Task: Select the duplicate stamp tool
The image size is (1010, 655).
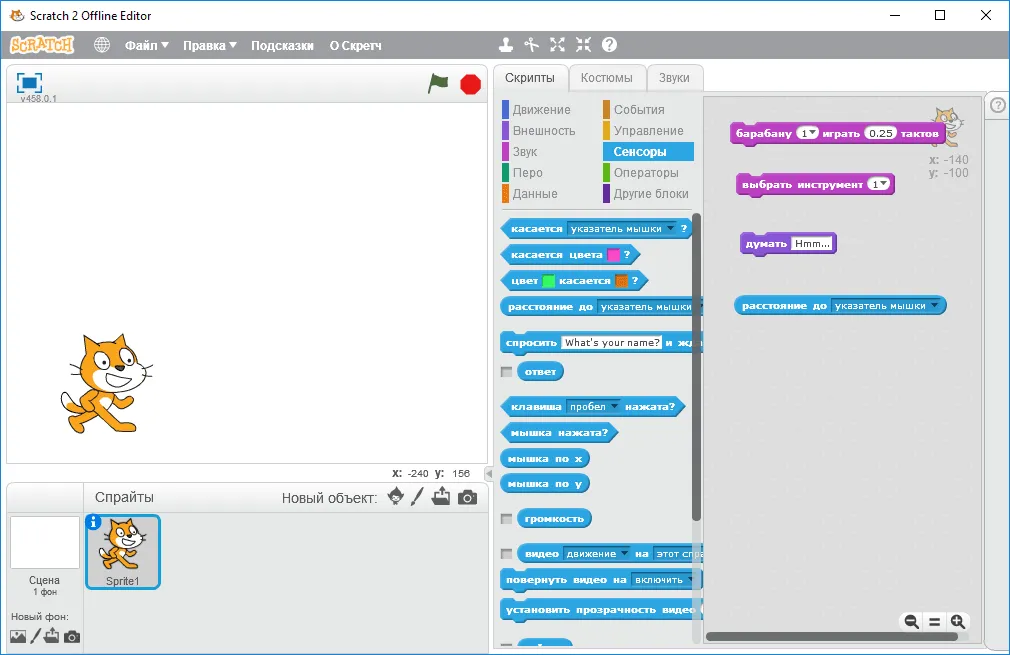Action: pos(506,45)
